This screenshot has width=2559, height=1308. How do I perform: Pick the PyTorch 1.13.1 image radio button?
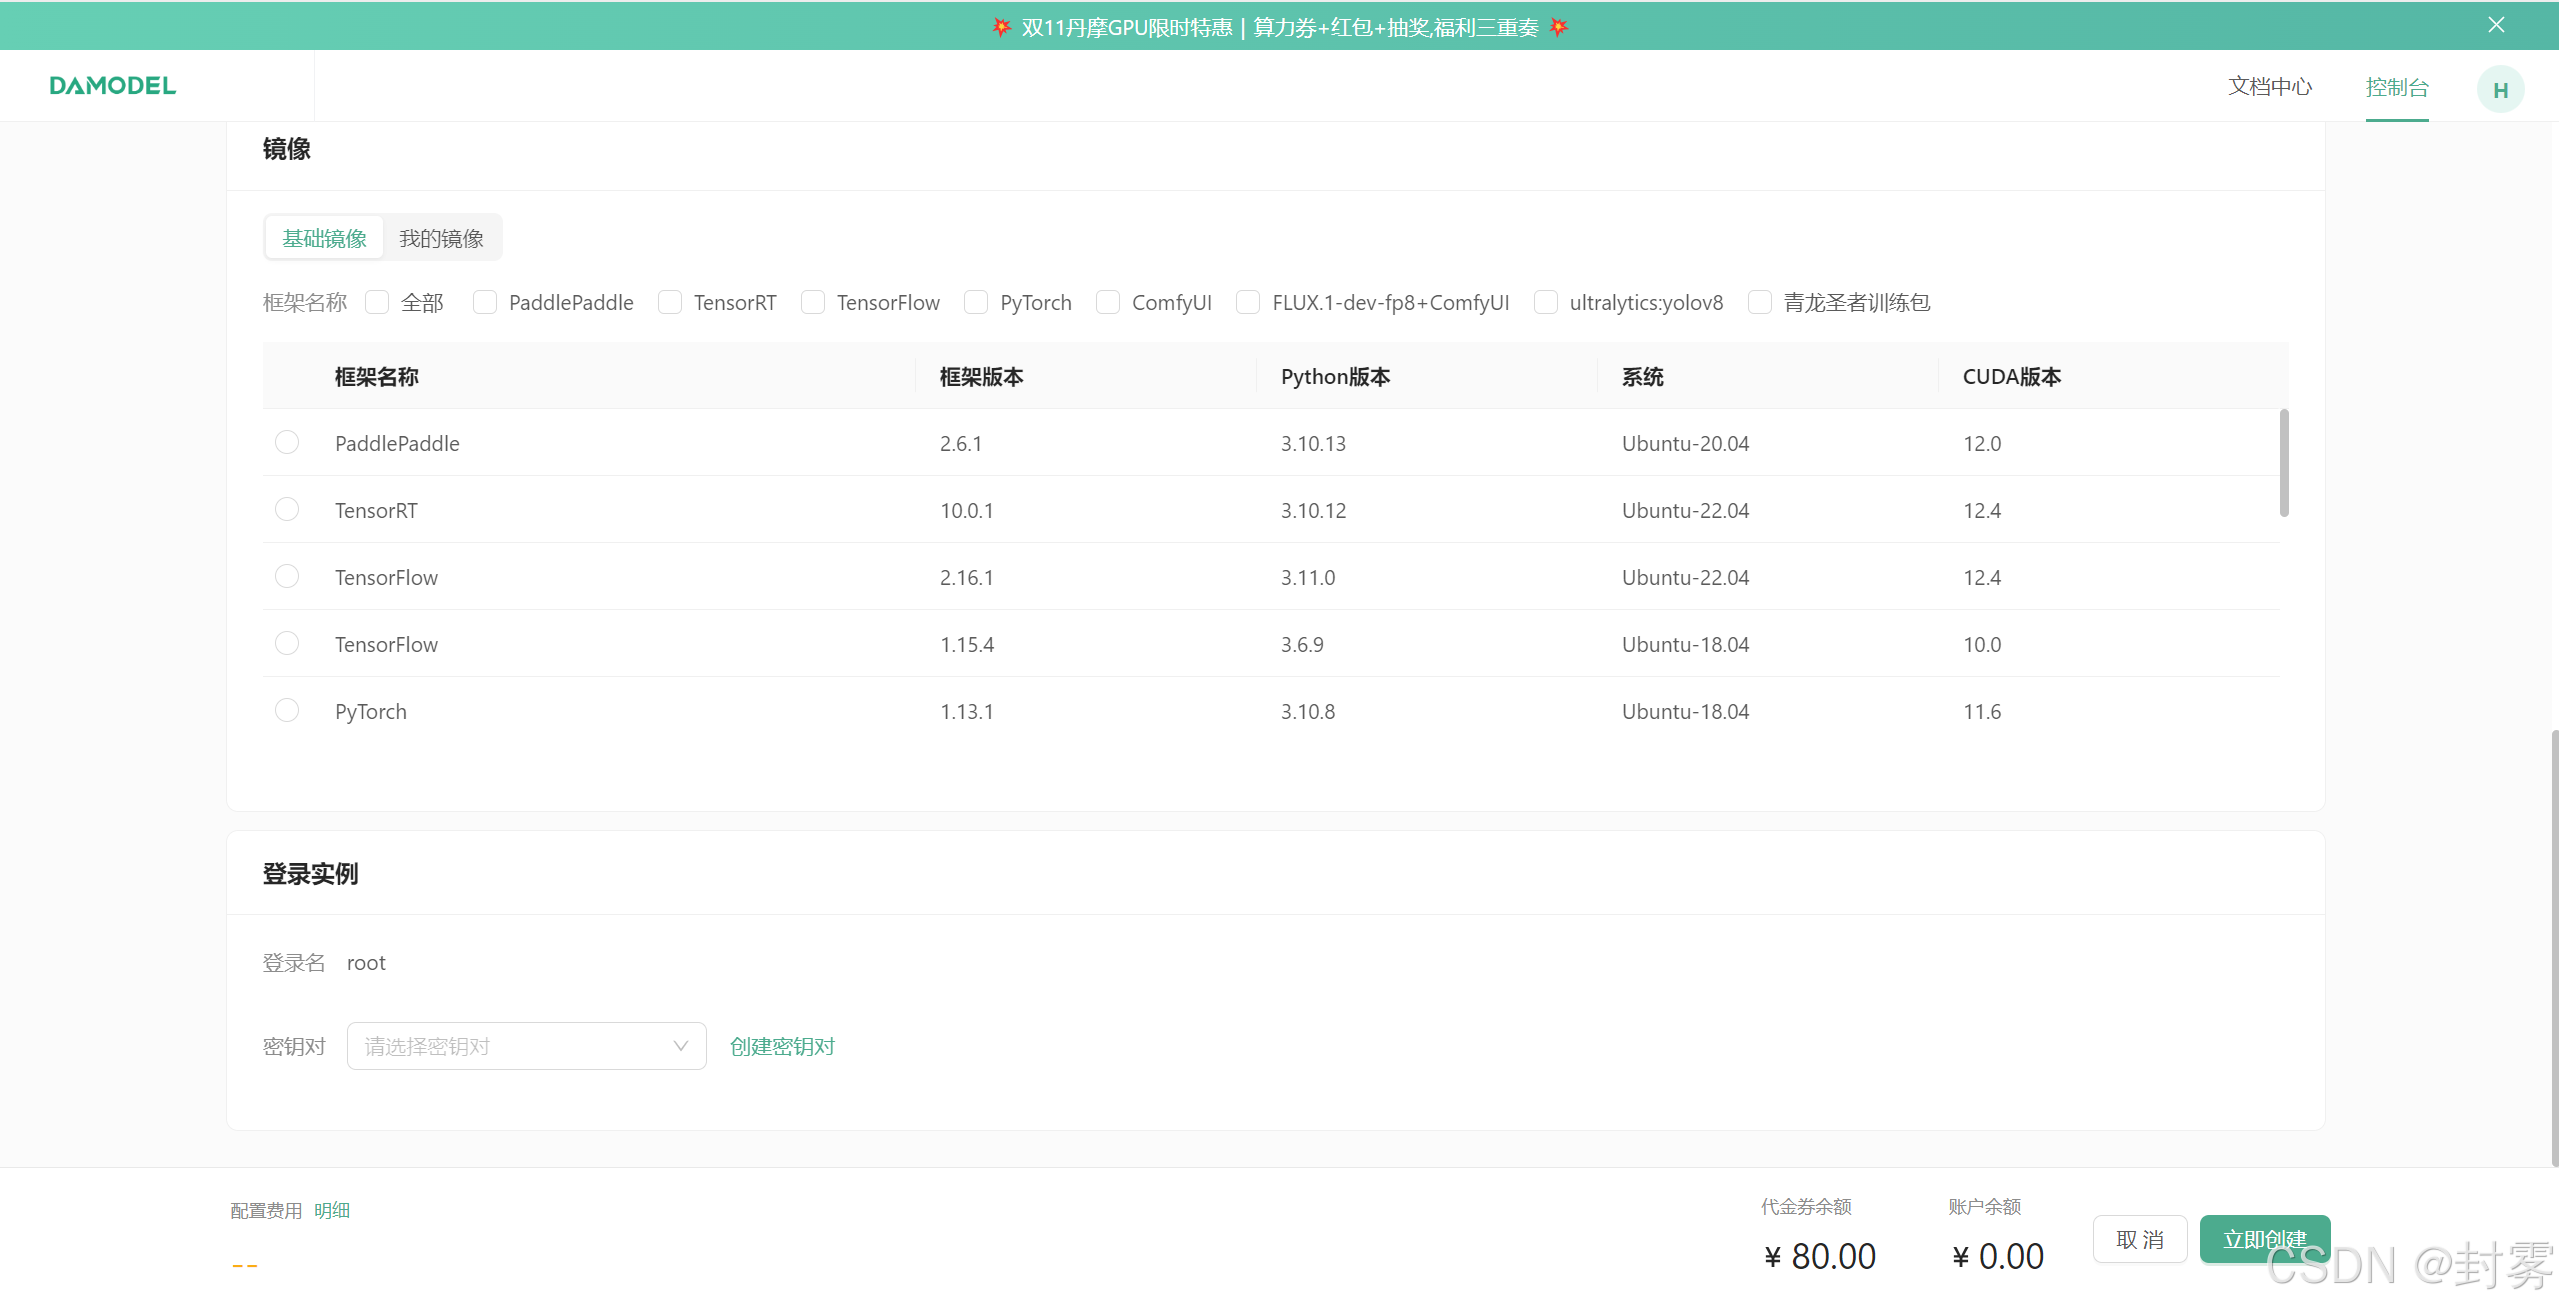pos(287,711)
